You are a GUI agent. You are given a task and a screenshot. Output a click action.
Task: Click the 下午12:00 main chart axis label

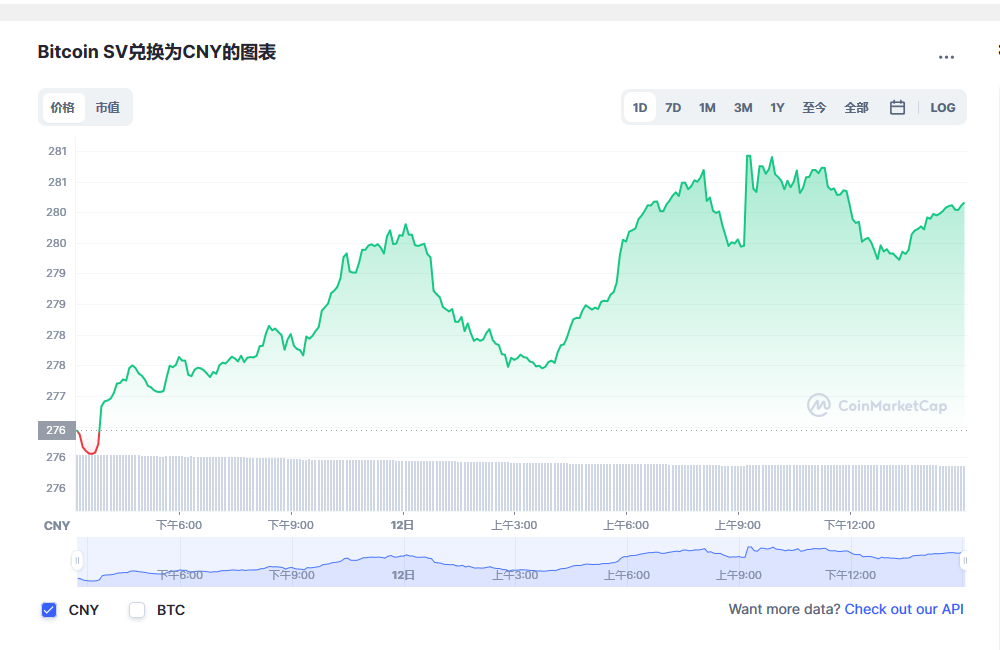(849, 525)
